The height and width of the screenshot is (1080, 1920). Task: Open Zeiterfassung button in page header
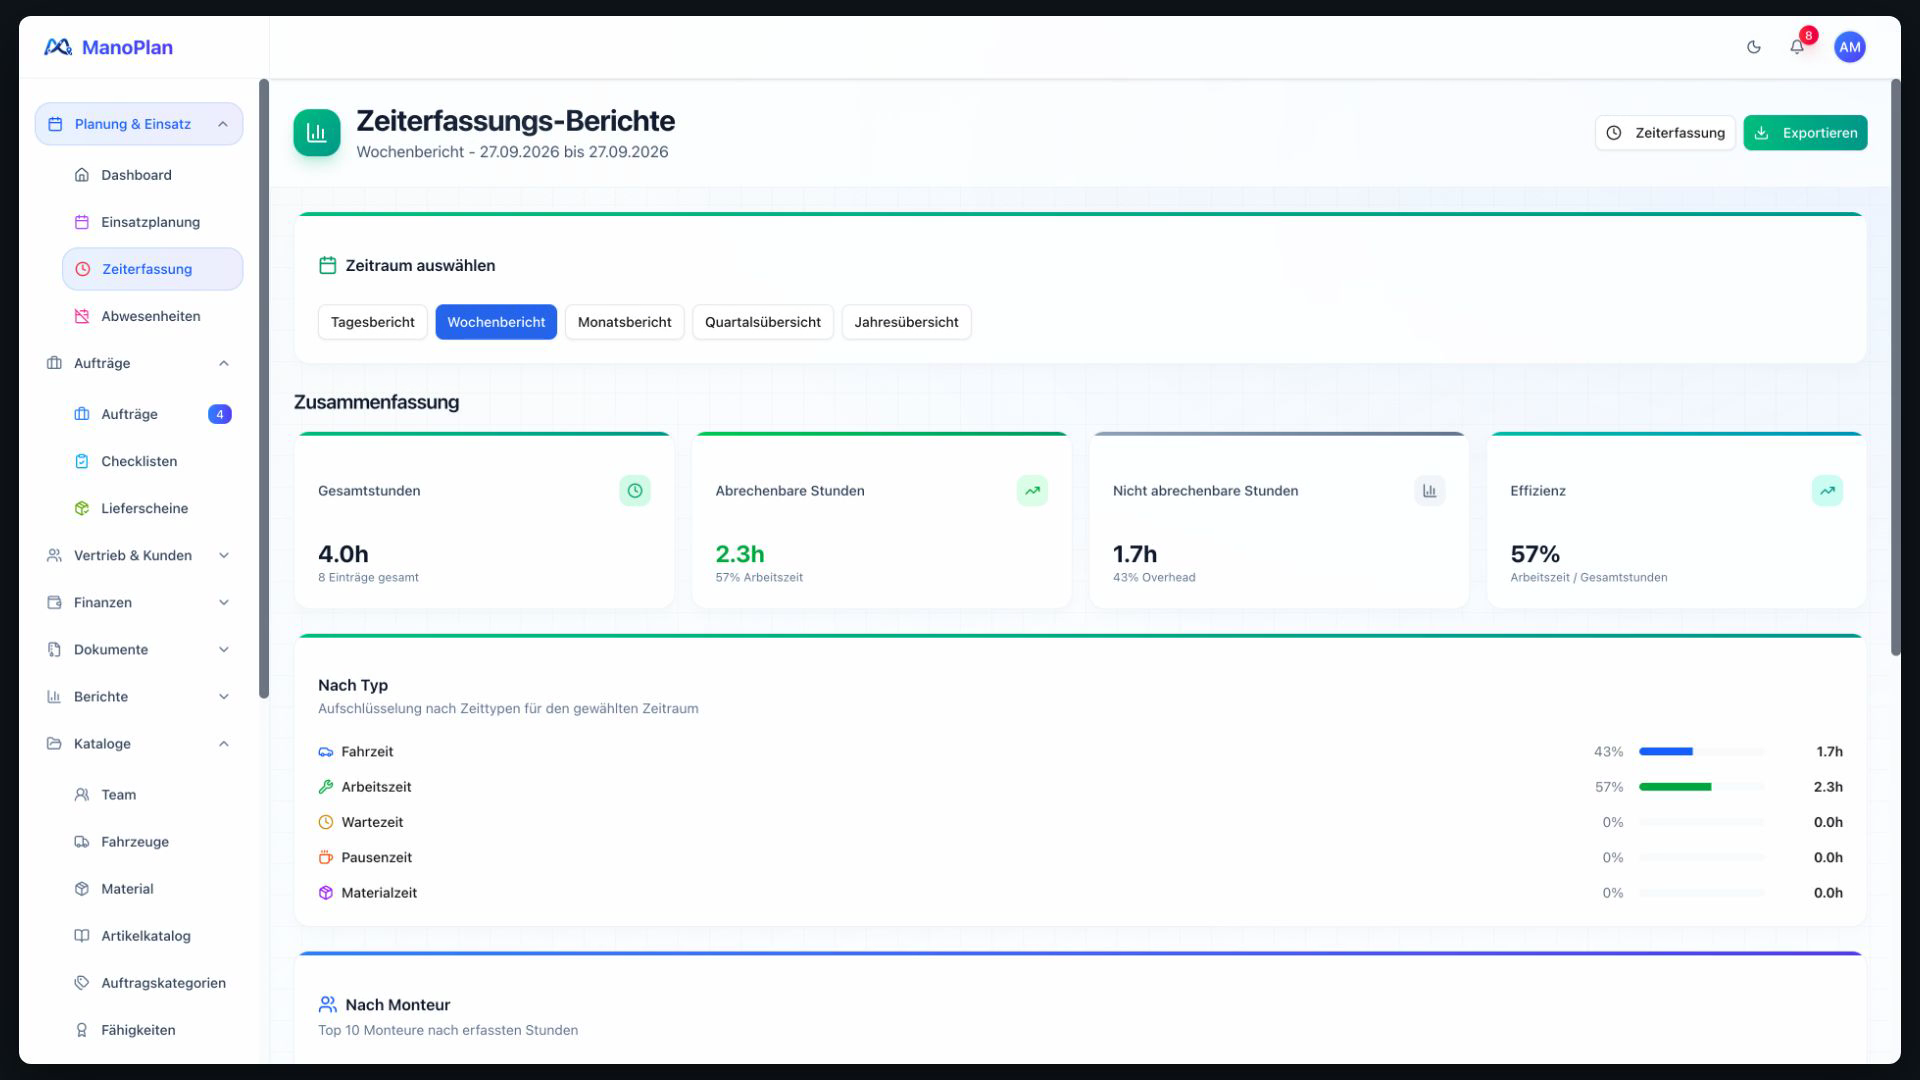pos(1665,133)
